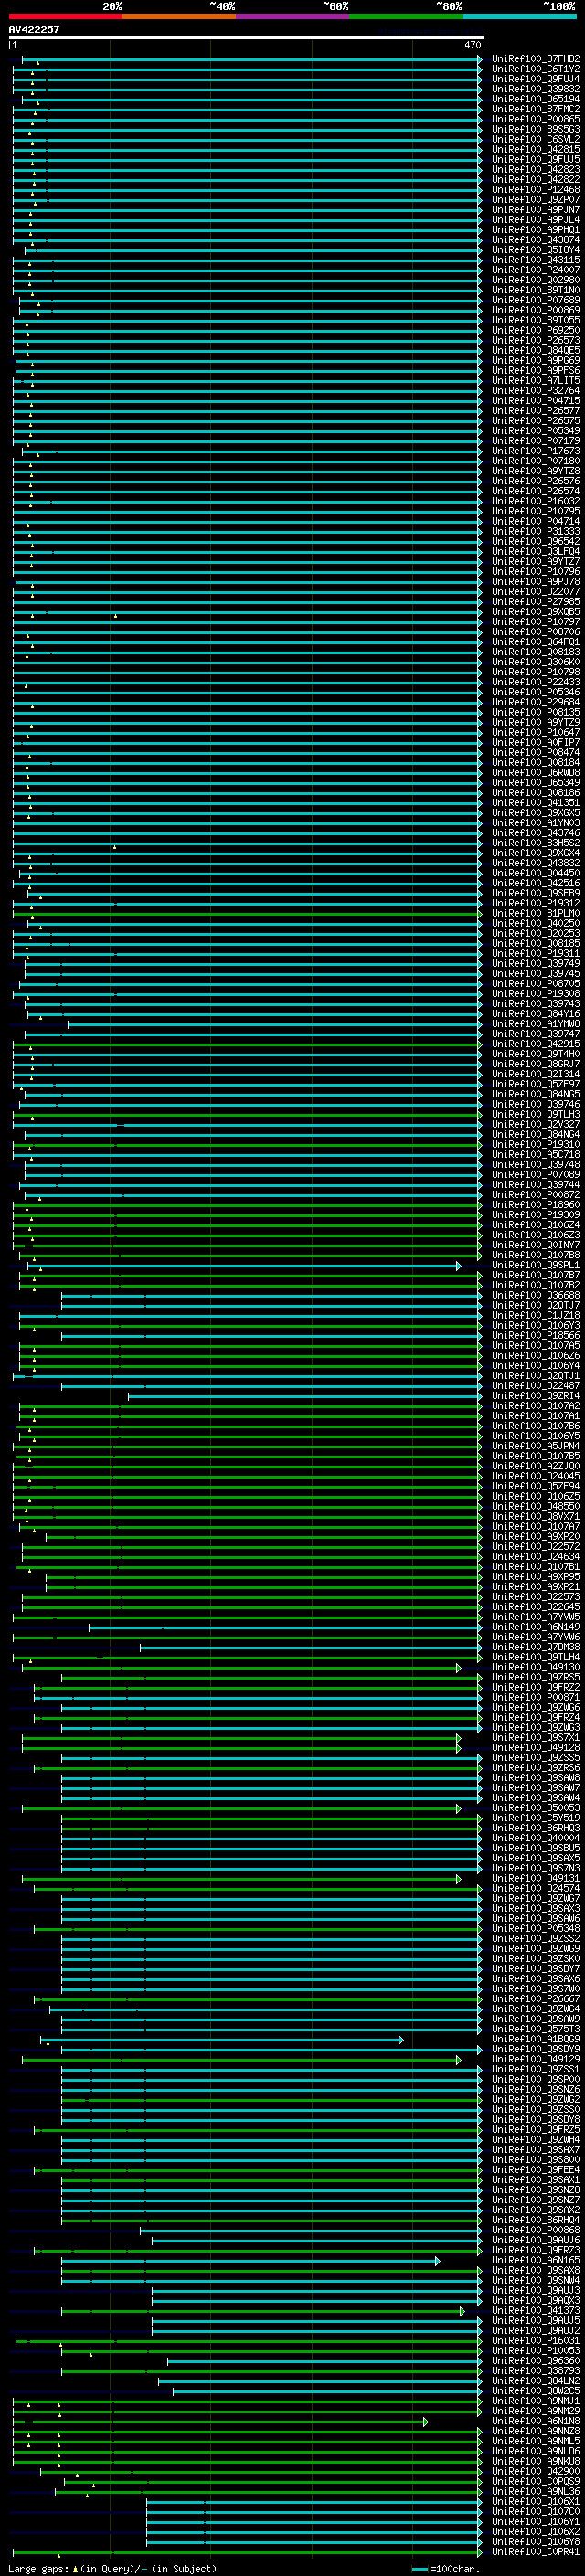
Task: Click the cyan ~100% legend color segment
Action: (519, 16)
